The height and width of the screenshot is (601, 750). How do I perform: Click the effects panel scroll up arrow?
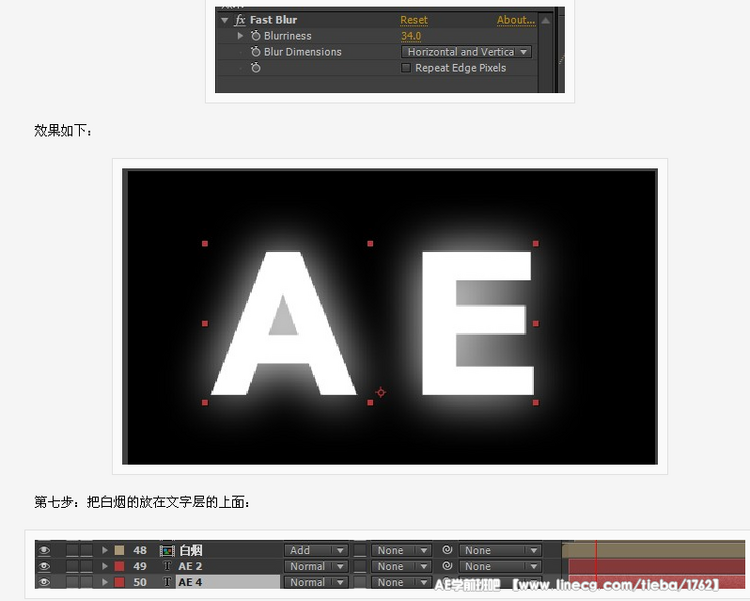[546, 21]
